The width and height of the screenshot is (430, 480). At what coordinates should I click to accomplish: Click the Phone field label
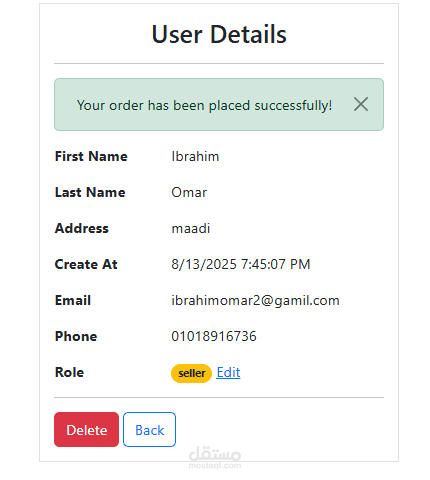point(76,336)
